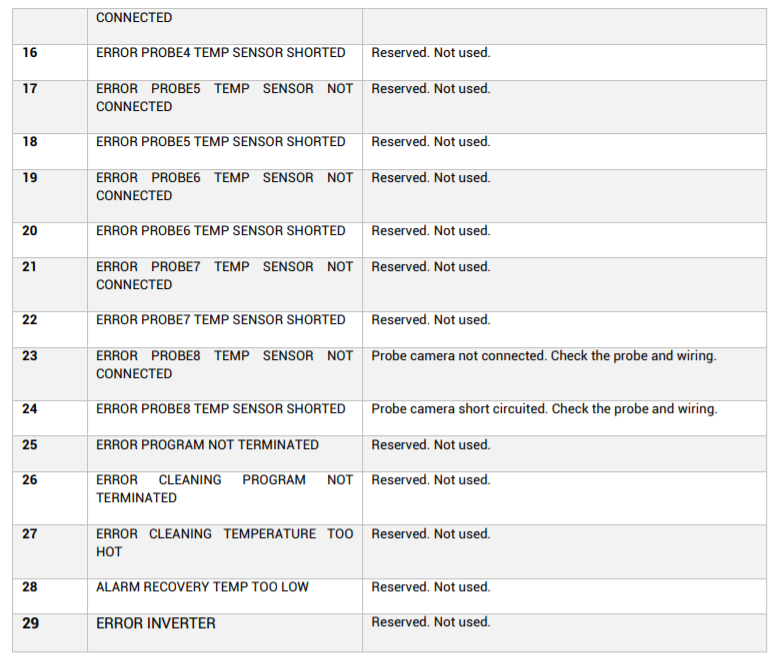
Task: Click ERROR PROBE5 TEMP SENSOR SHORTED text
Action: [x=220, y=142]
